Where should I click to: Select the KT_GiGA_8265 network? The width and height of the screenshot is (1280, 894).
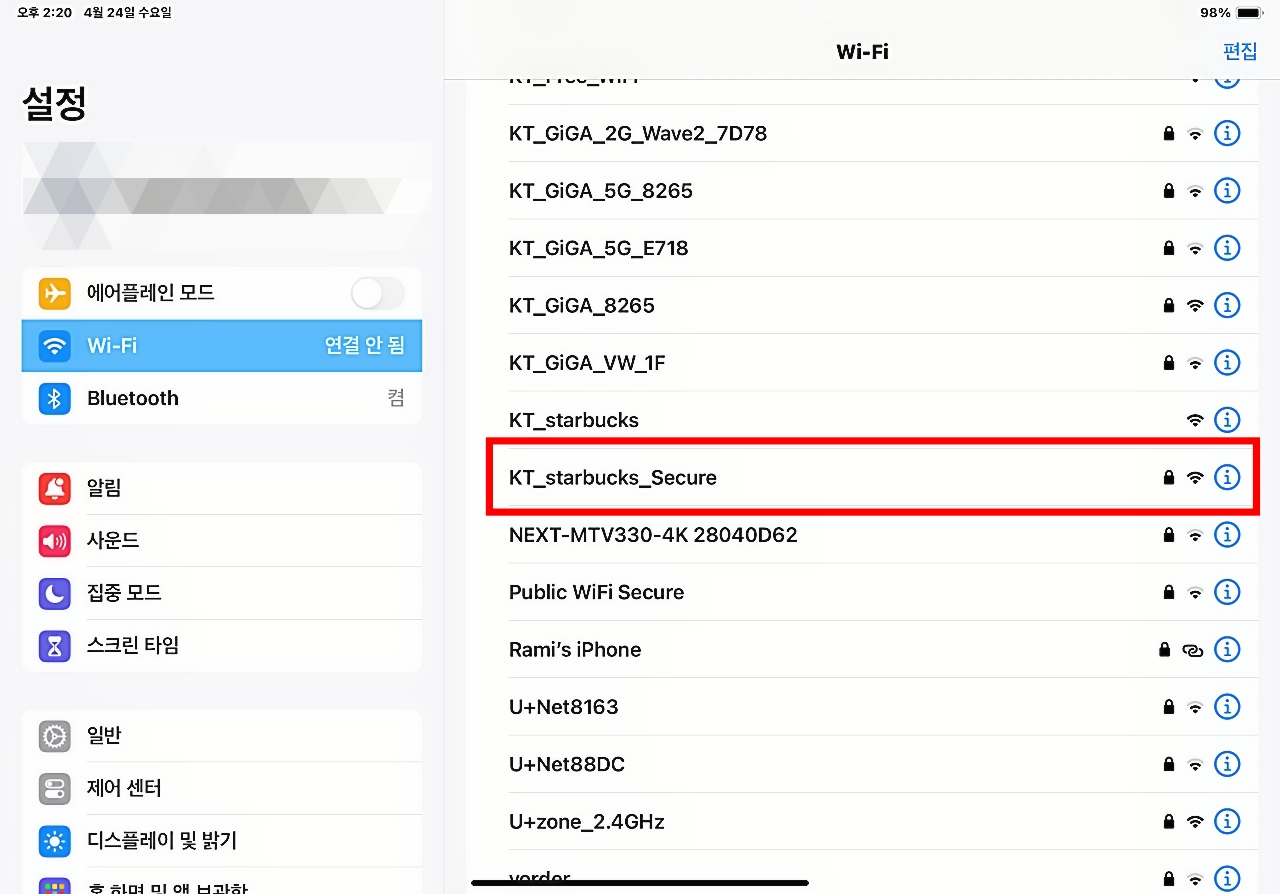tap(862, 305)
